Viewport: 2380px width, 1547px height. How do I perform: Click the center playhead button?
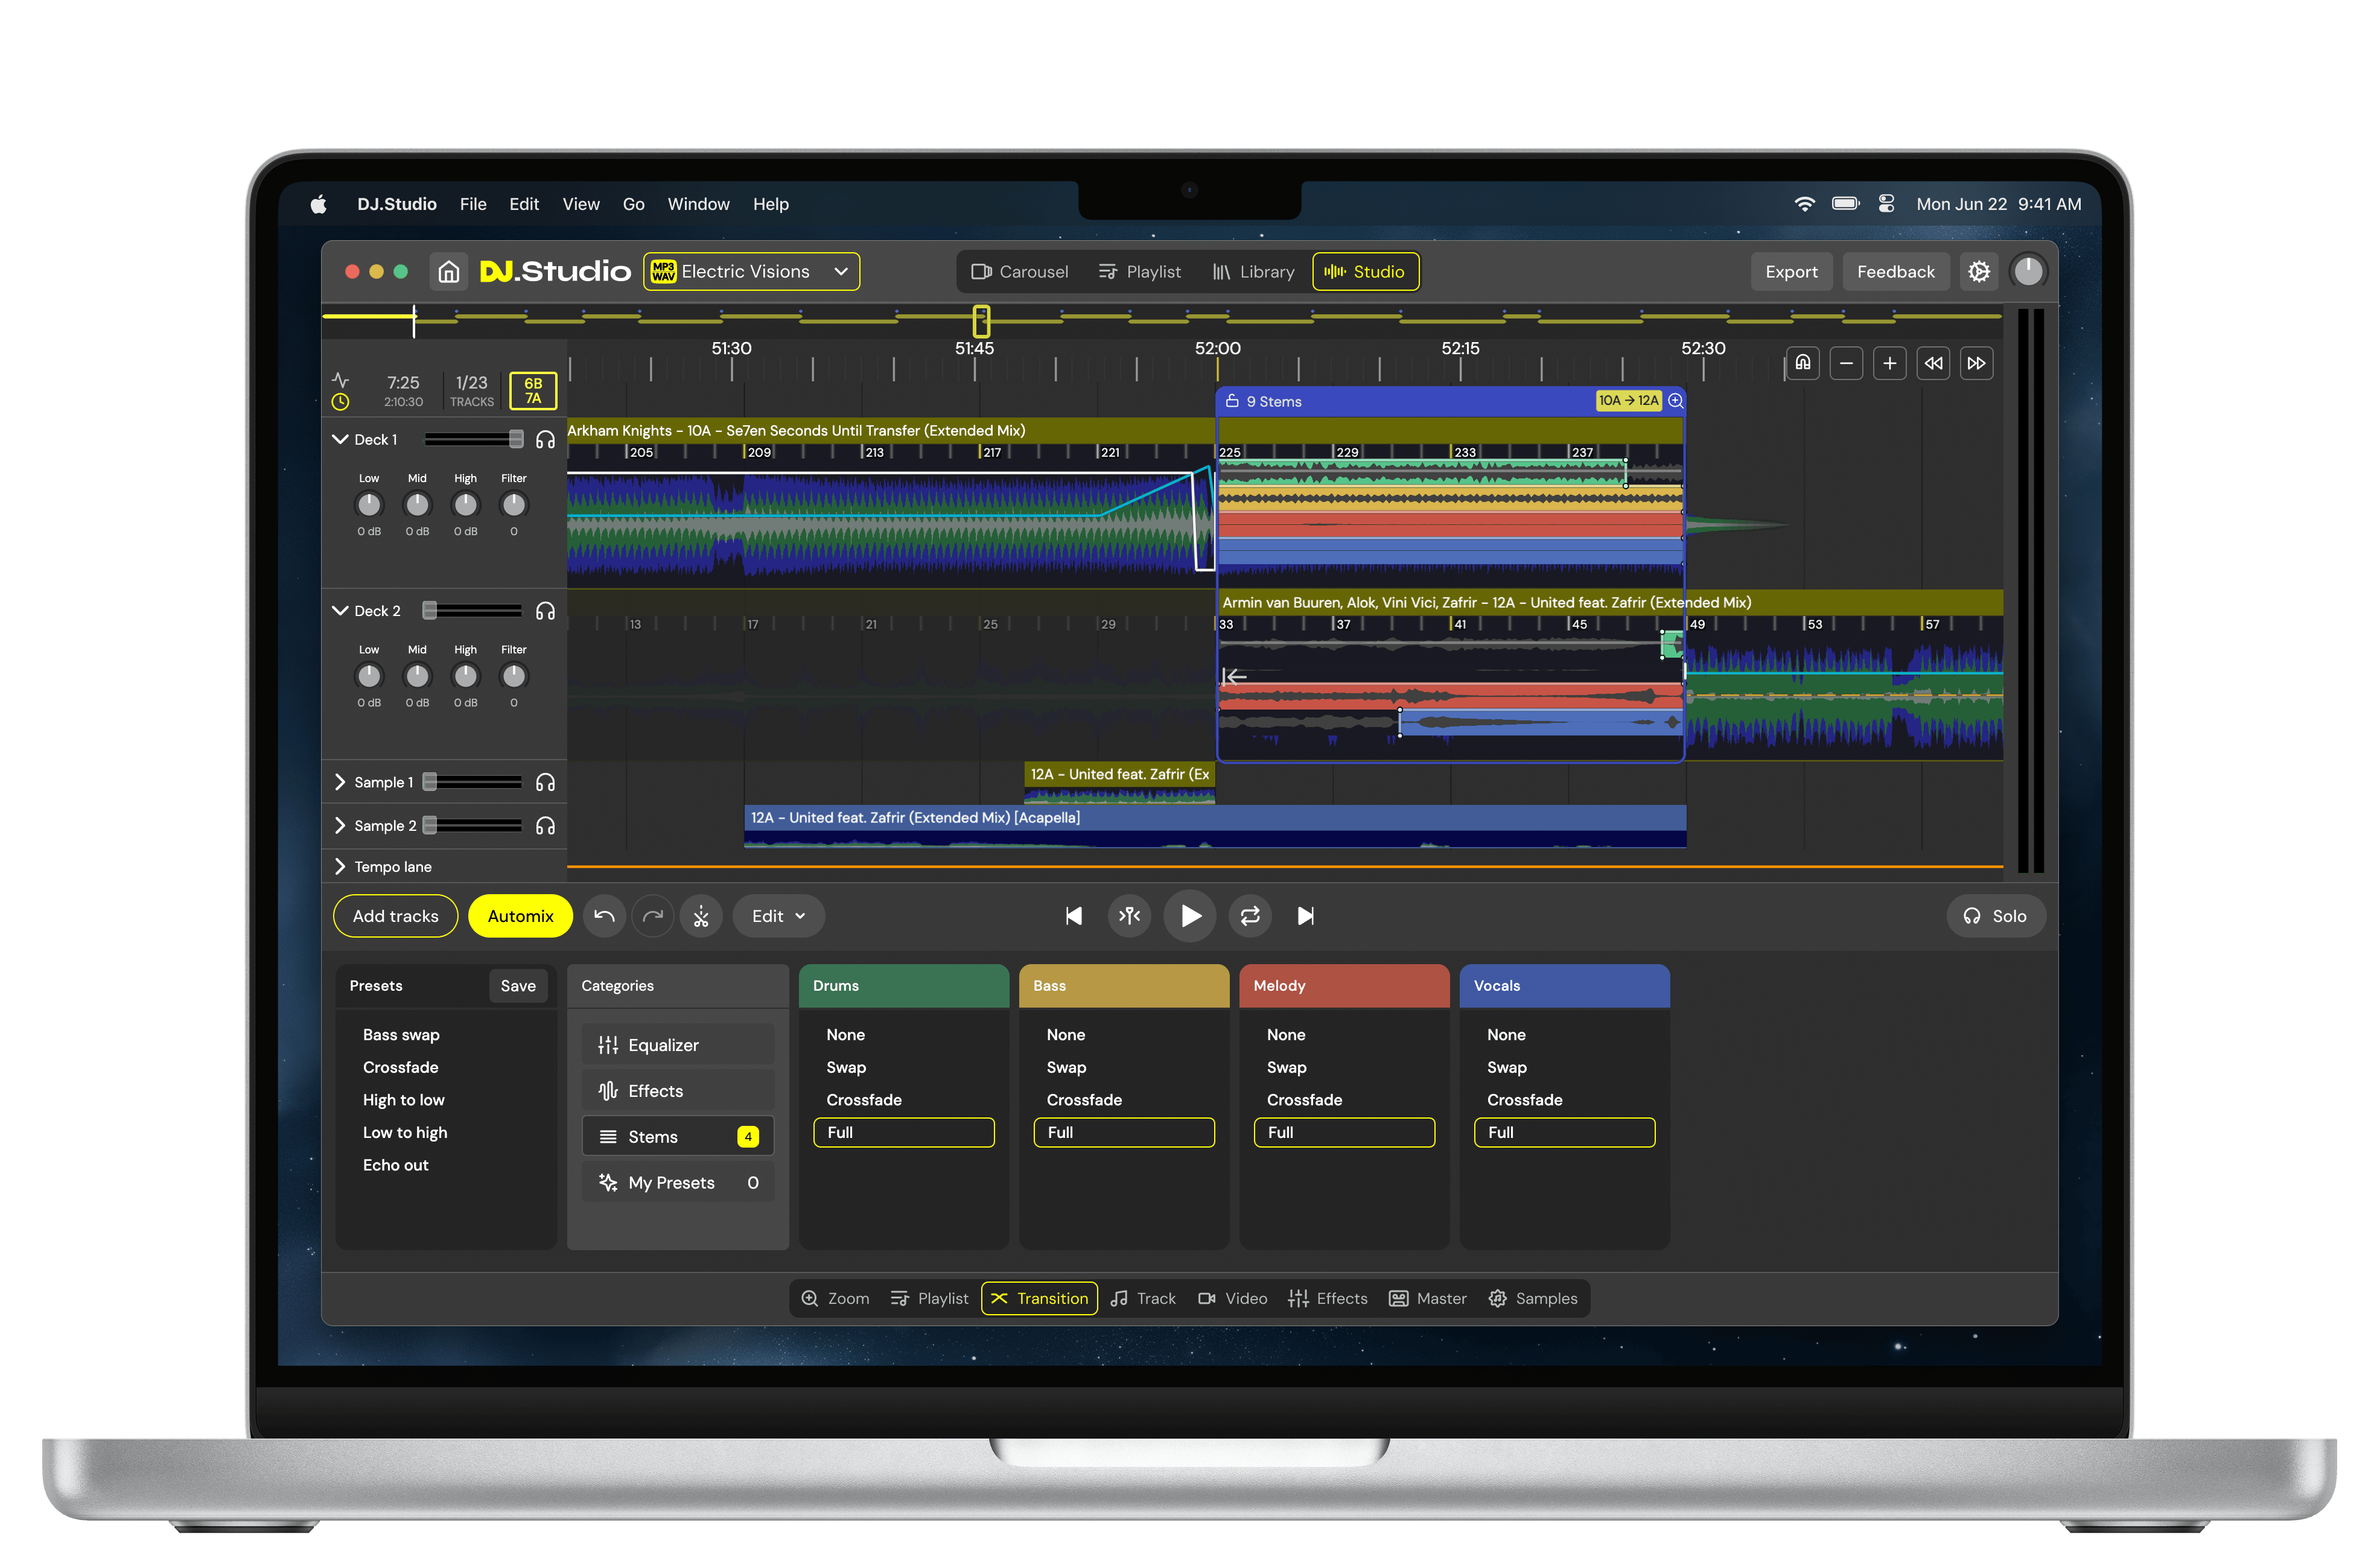coord(1130,916)
